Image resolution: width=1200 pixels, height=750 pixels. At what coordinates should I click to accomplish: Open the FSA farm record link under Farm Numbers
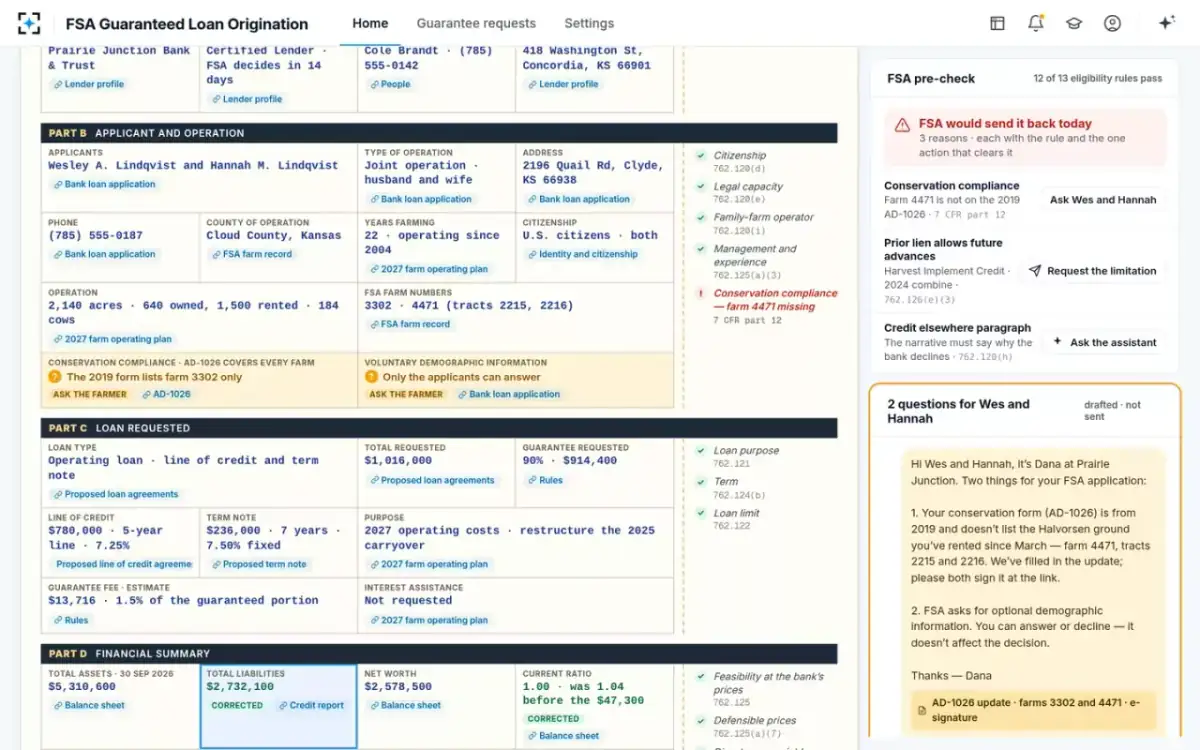point(409,324)
